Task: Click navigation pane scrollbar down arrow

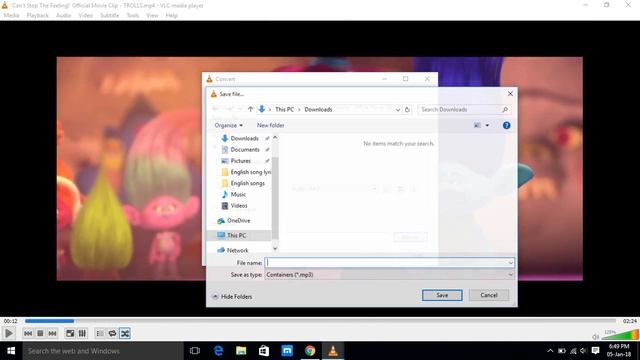Action: pyautogui.click(x=275, y=248)
